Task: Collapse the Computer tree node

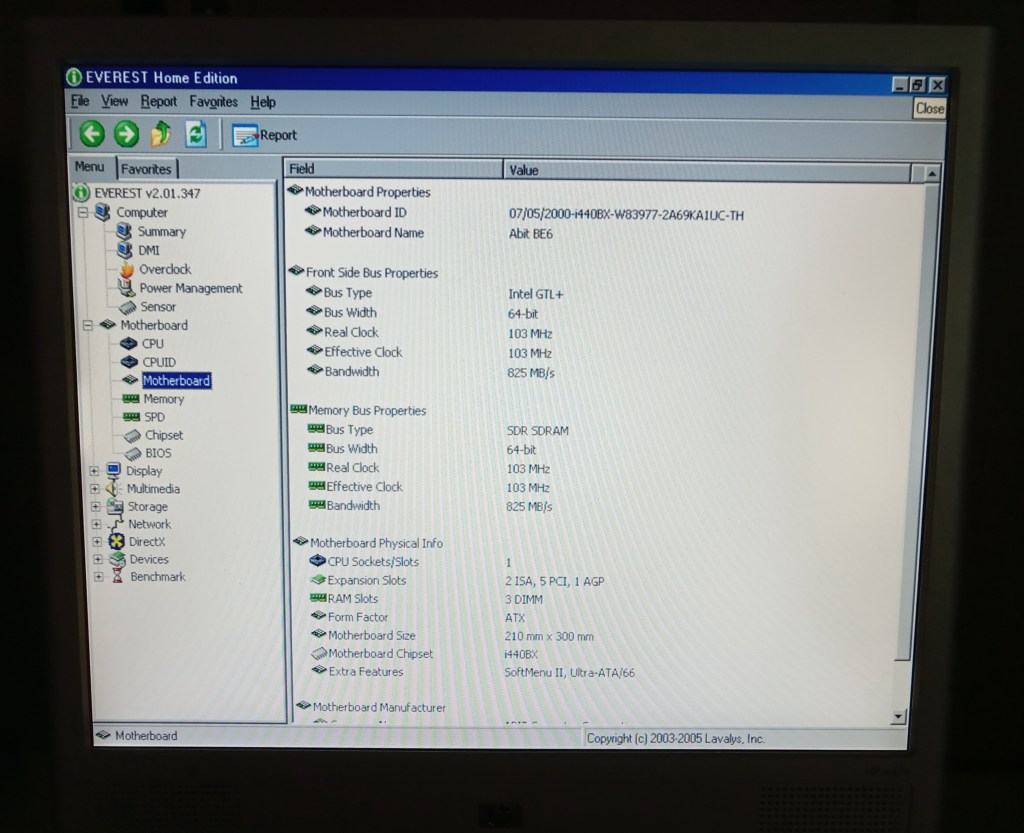Action: (84, 212)
